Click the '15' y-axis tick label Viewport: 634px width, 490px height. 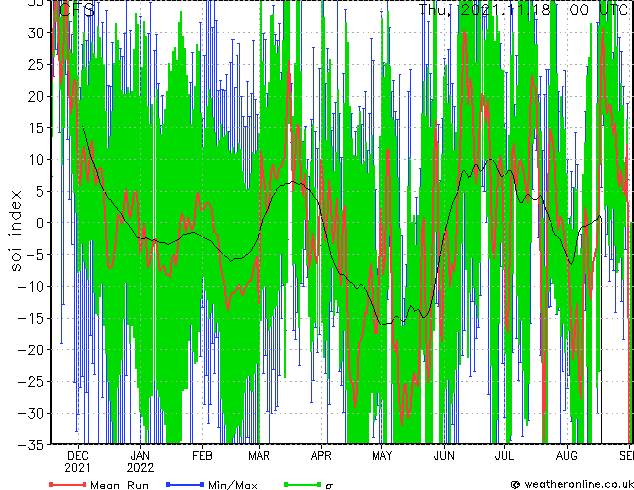36,128
